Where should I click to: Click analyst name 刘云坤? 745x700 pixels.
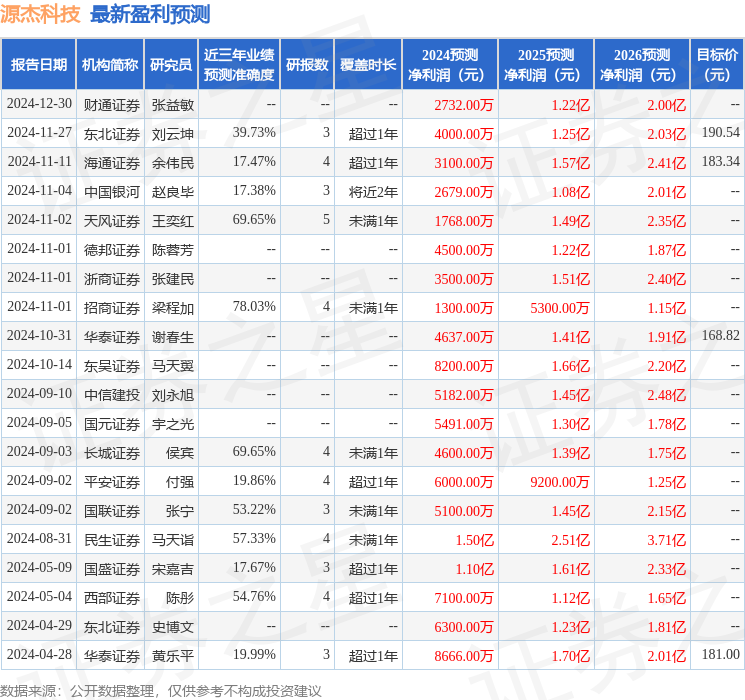click(x=173, y=134)
